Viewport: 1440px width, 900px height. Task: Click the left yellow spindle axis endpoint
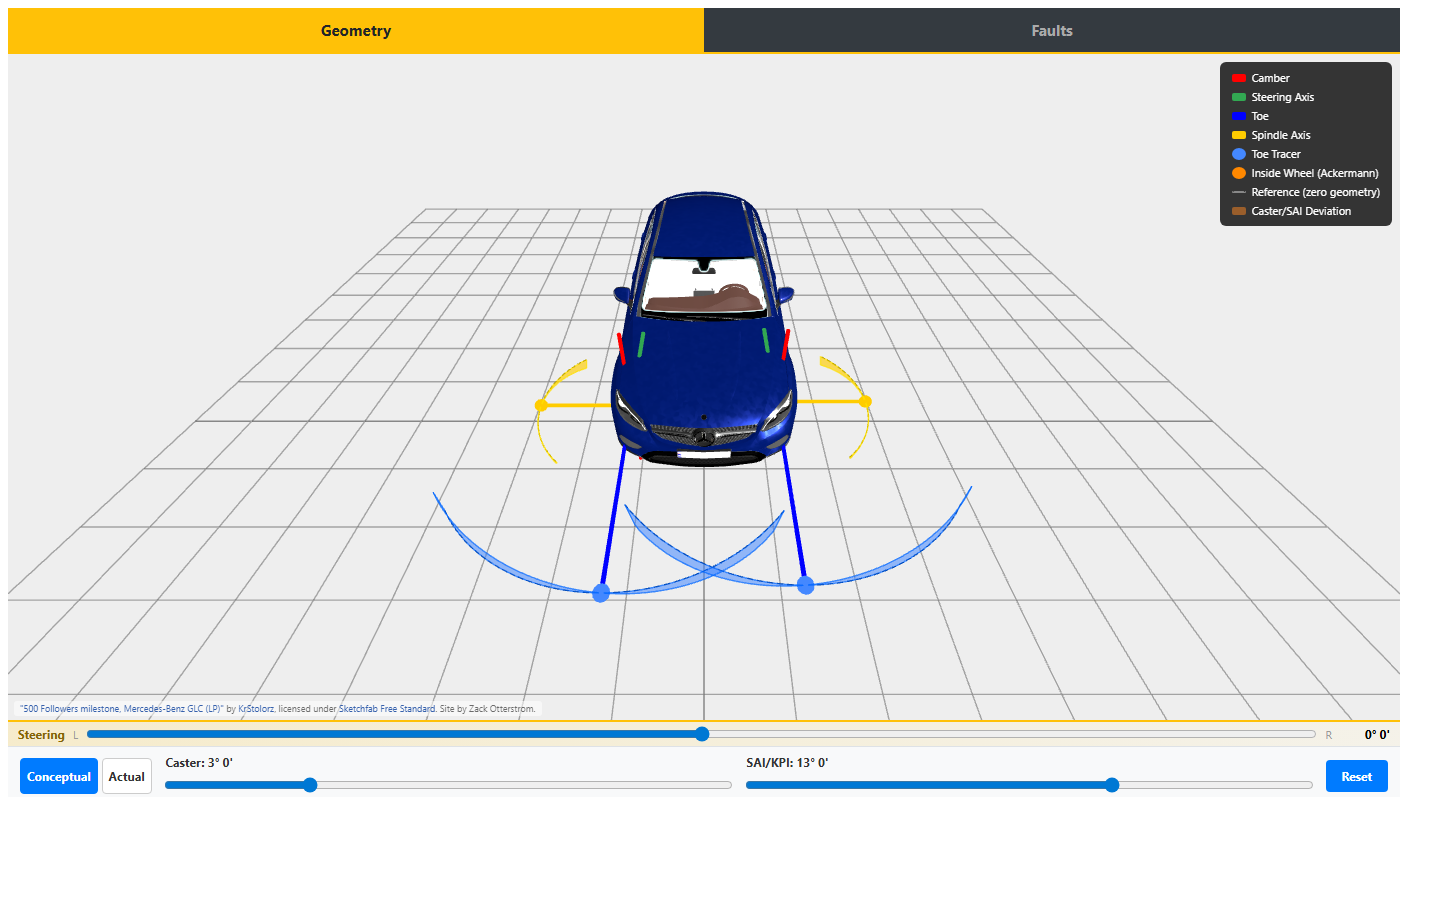pos(541,405)
